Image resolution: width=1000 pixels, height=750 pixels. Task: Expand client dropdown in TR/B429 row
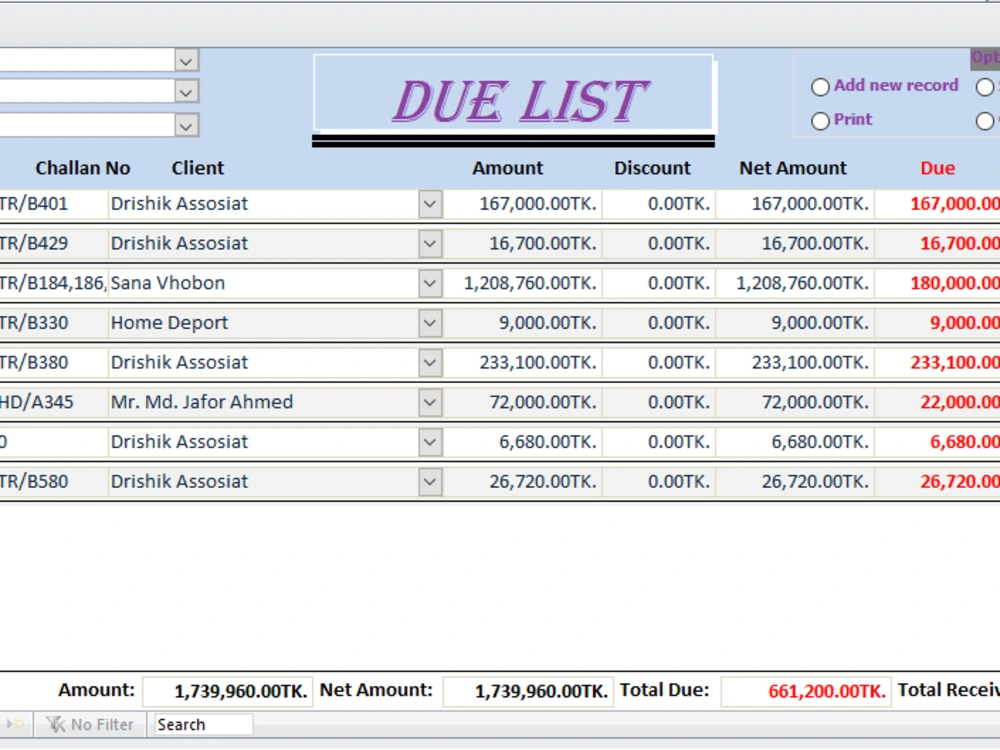[x=430, y=244]
